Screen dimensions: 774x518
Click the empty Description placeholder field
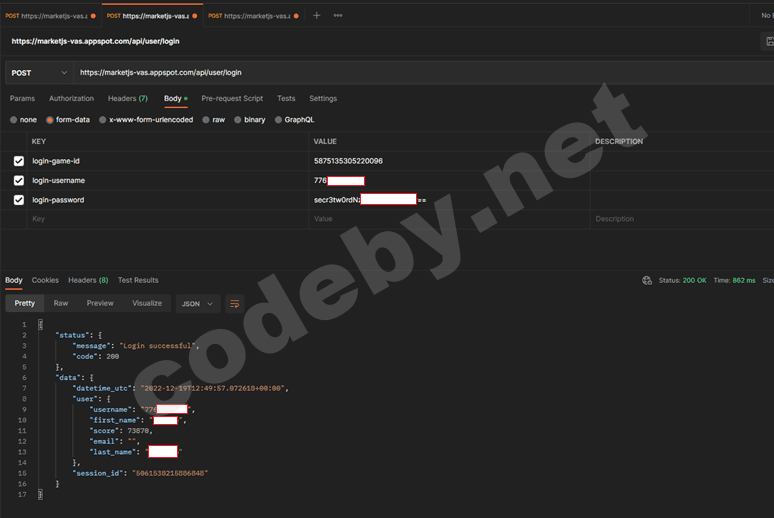682,219
